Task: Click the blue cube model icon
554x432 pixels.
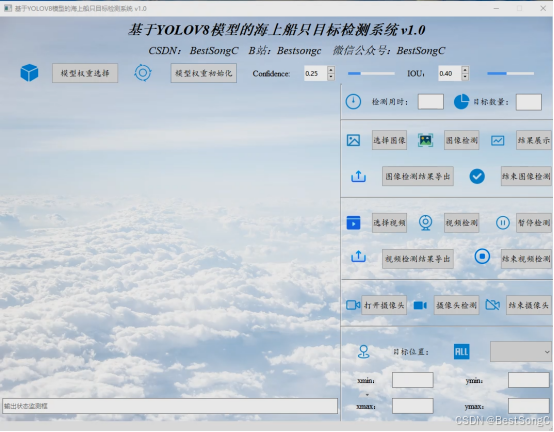Action: [x=29, y=73]
